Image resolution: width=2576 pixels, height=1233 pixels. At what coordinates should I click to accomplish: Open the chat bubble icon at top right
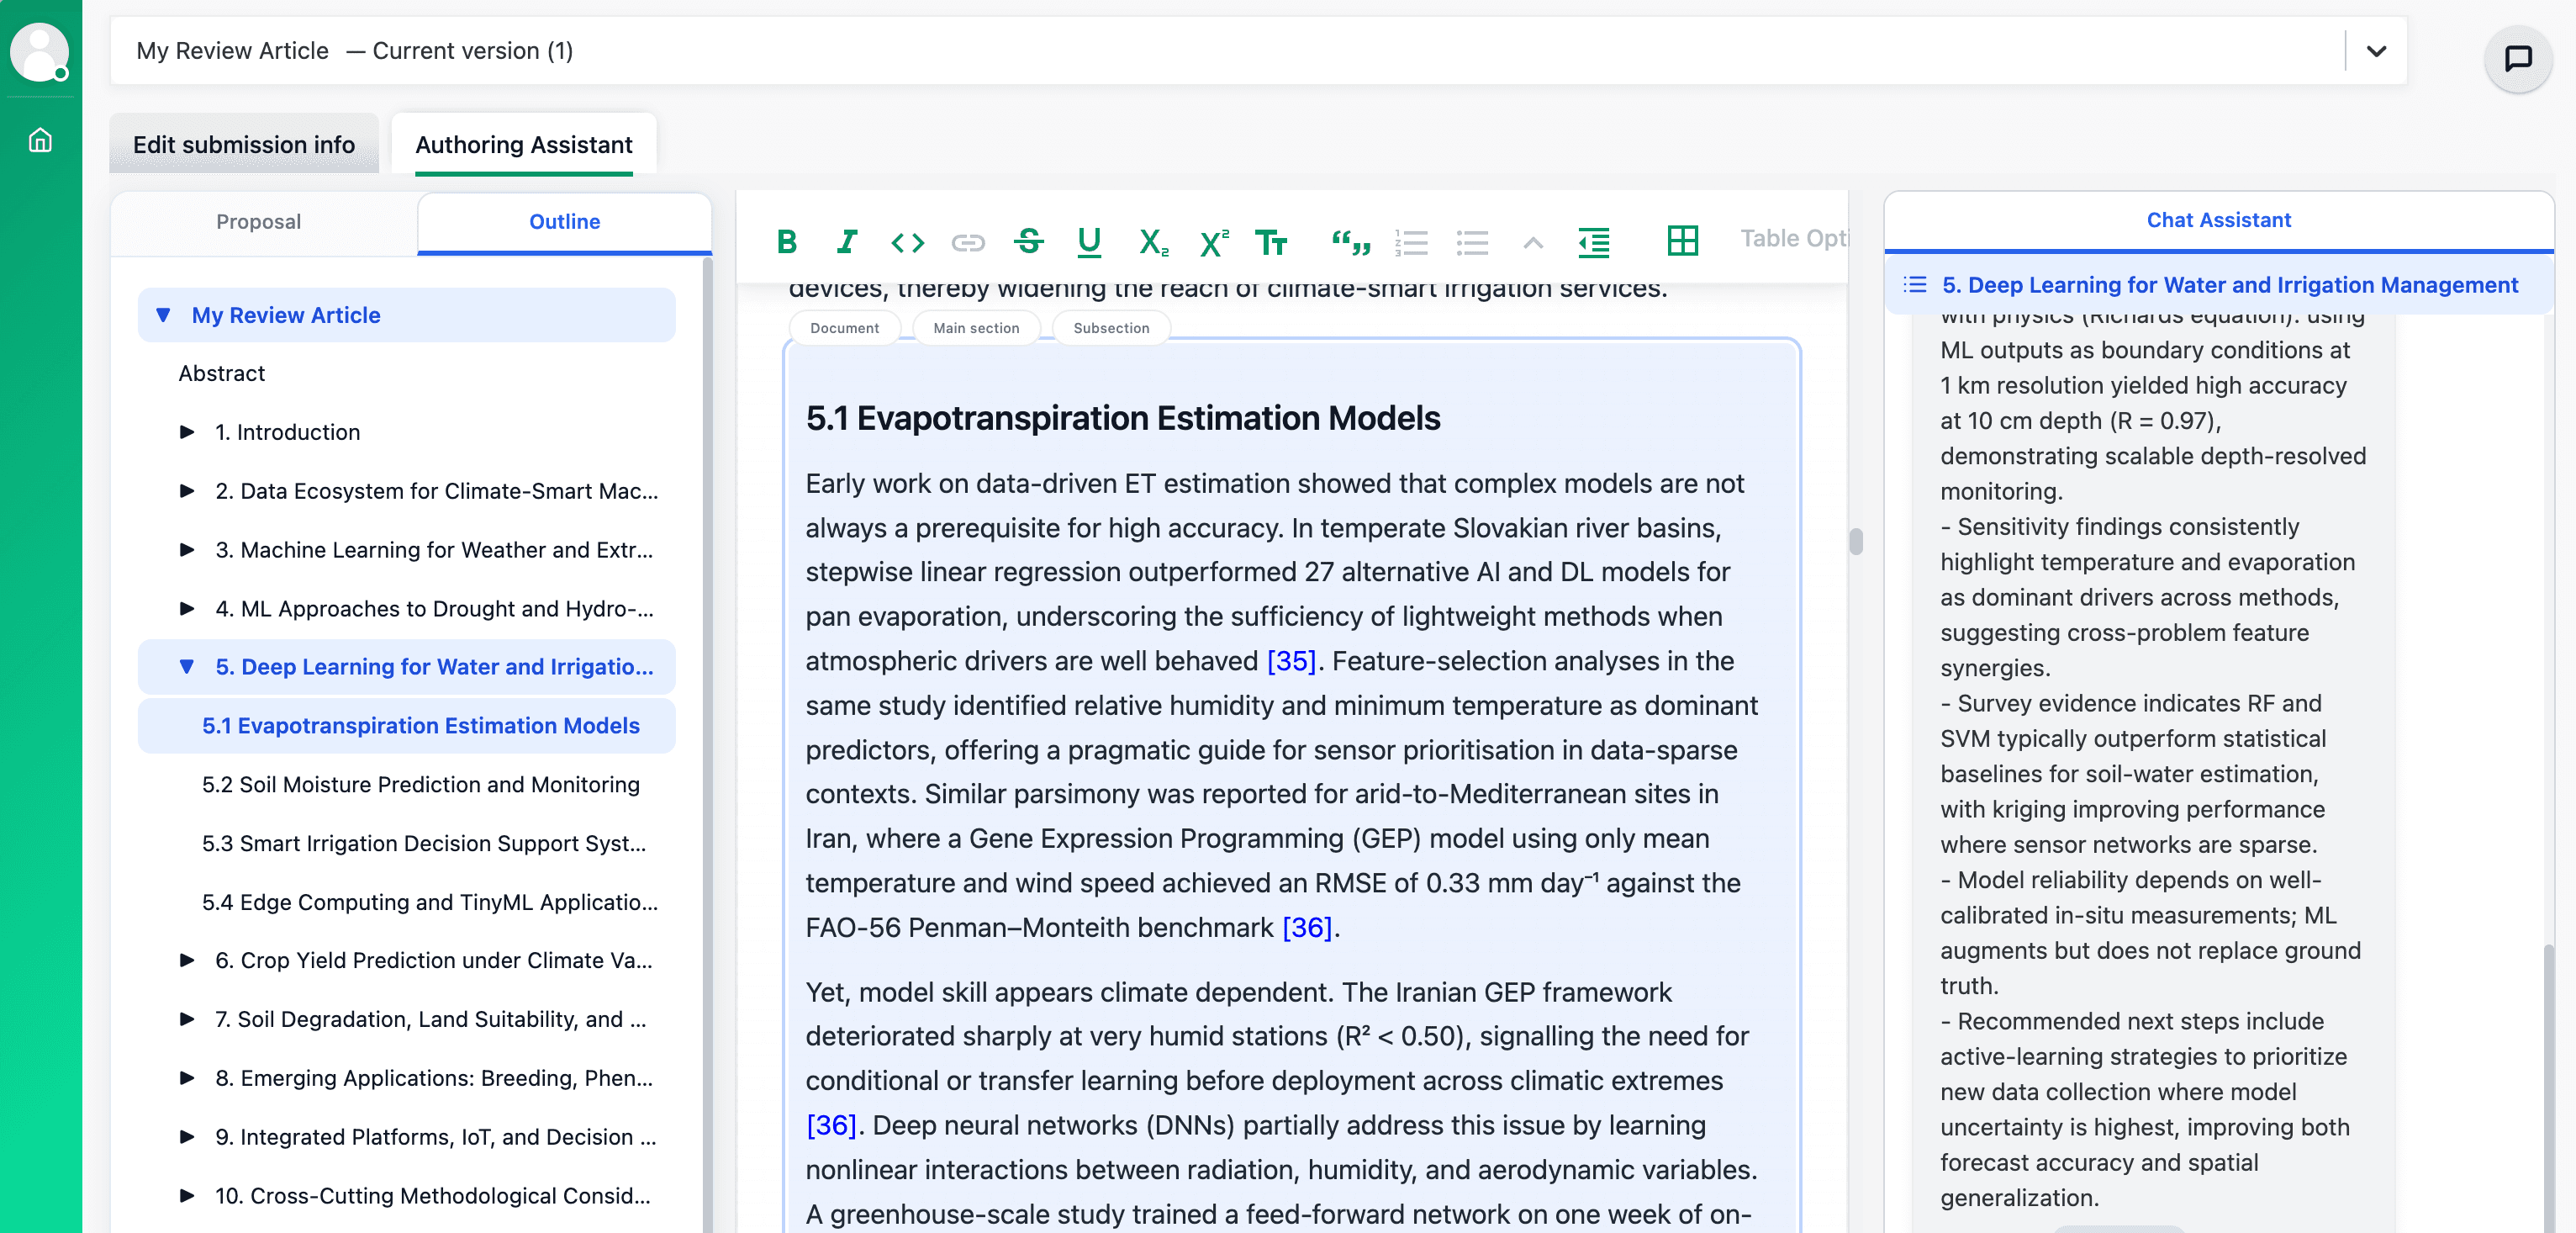point(2518,58)
